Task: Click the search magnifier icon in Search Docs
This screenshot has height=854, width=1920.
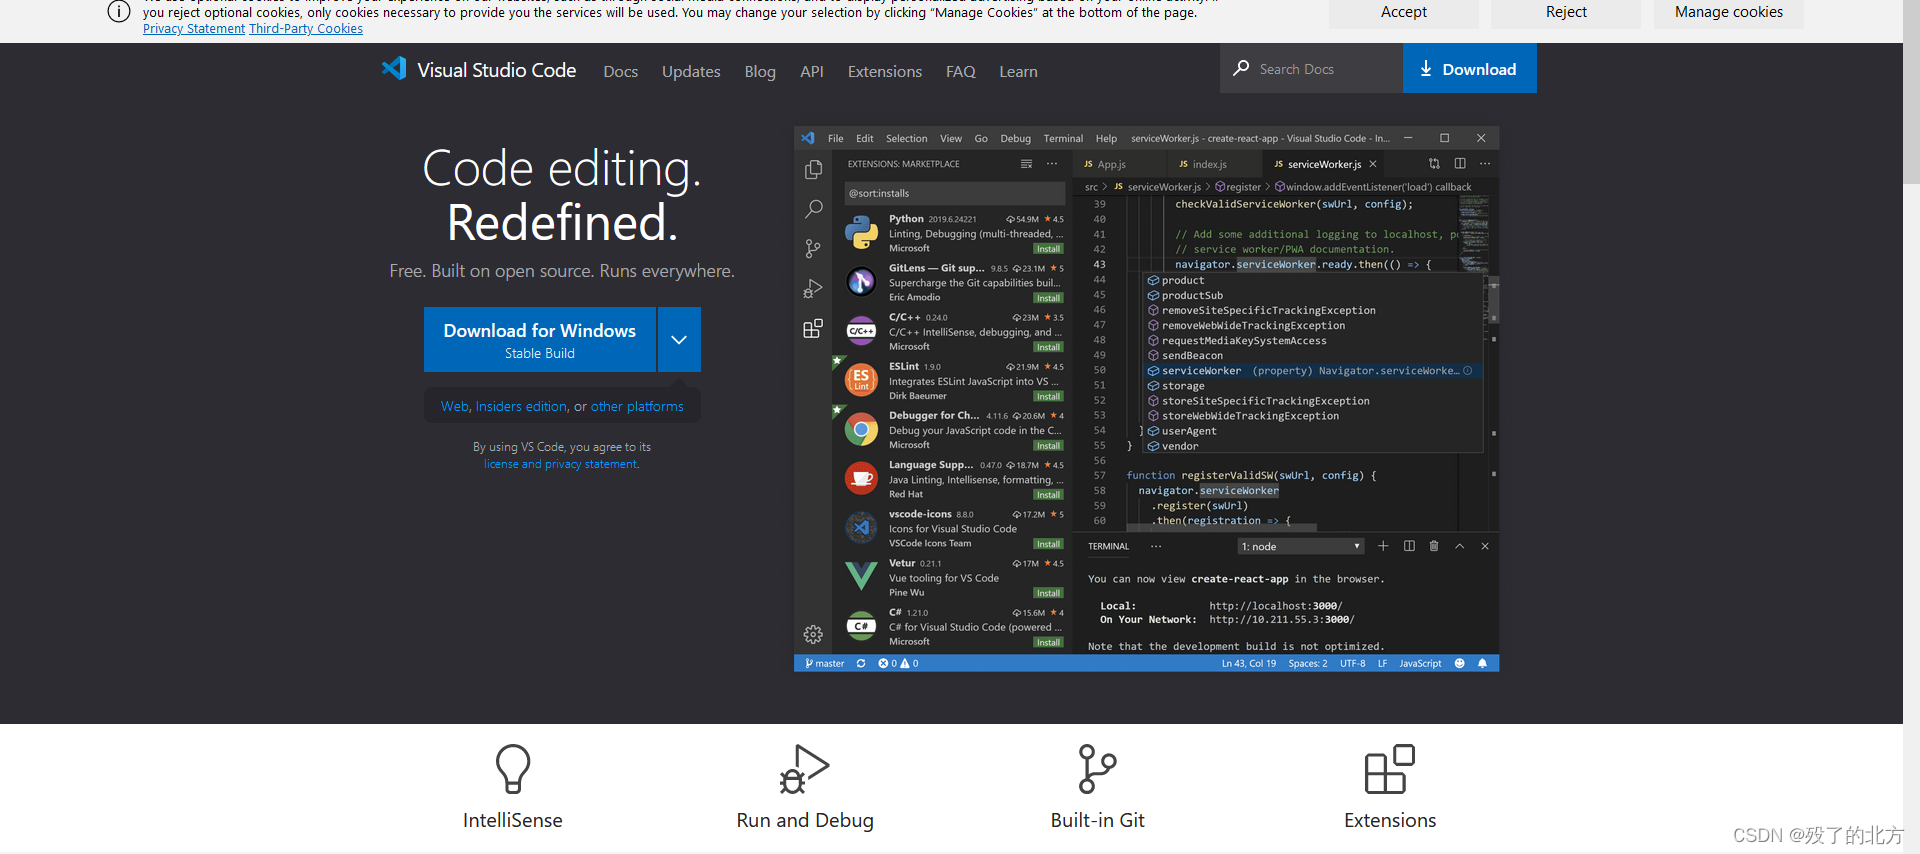Action: coord(1241,68)
